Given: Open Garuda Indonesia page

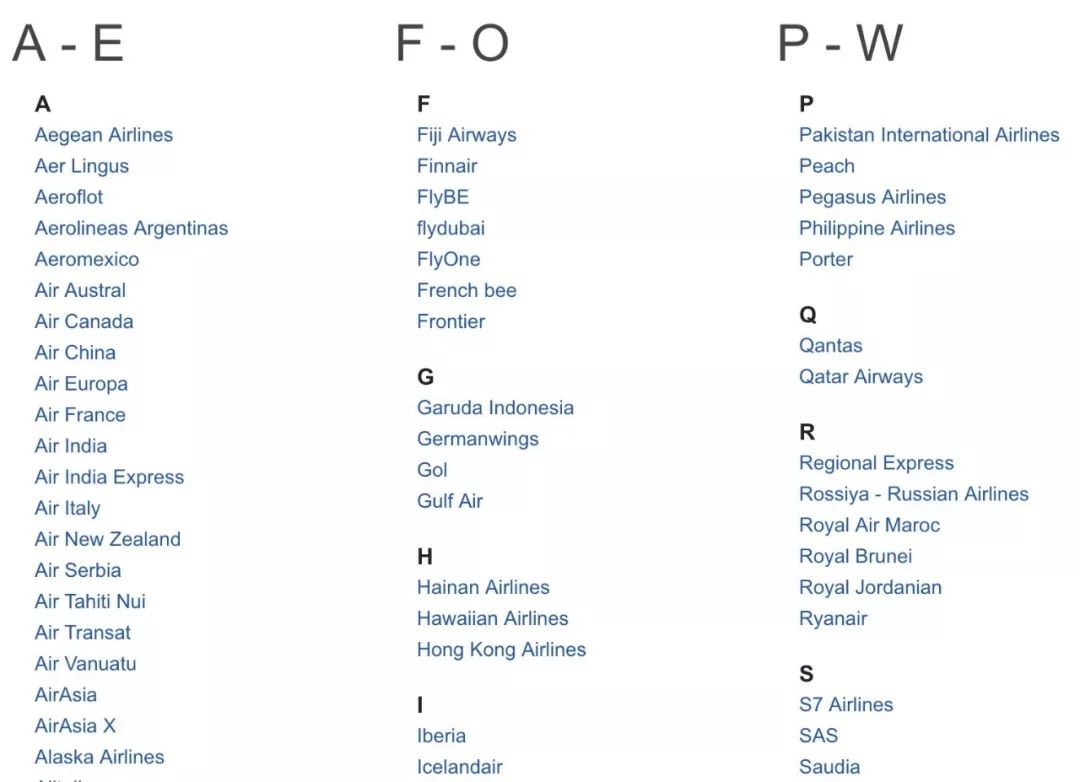Looking at the screenshot, I should pyautogui.click(x=496, y=408).
